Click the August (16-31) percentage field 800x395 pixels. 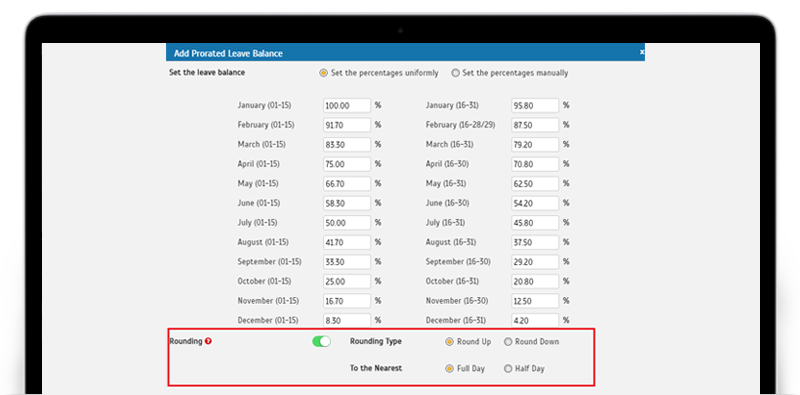coord(535,242)
